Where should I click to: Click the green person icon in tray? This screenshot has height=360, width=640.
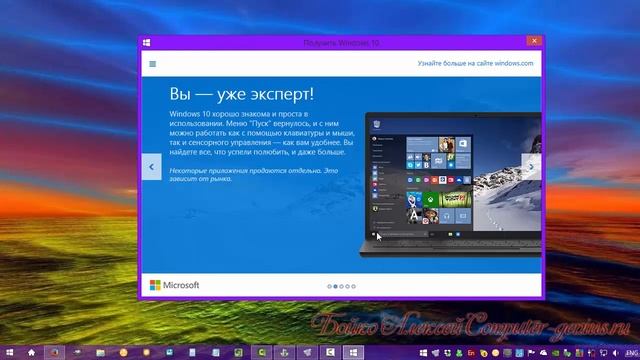pos(459,353)
